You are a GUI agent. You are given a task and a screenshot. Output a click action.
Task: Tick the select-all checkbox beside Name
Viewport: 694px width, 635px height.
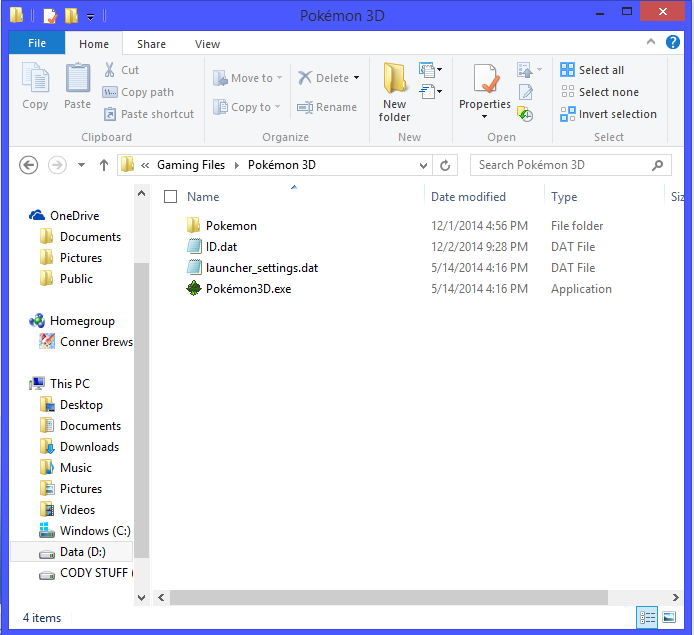170,196
